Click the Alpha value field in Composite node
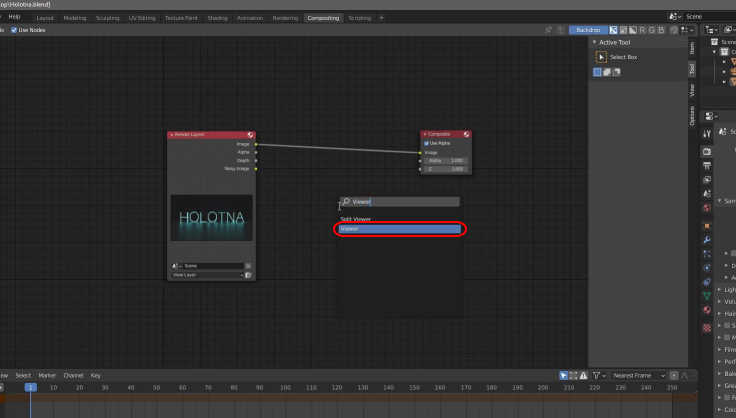 (446, 161)
